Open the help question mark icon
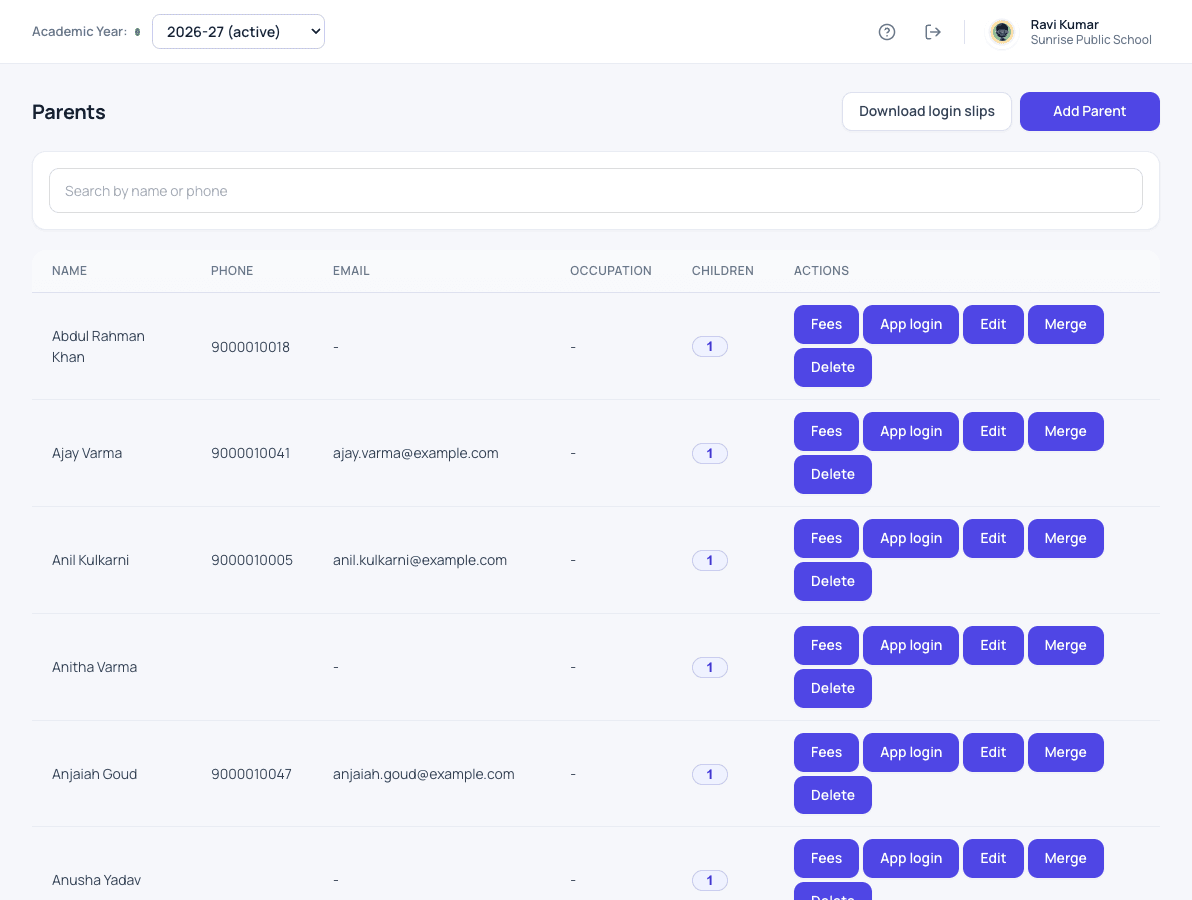 coord(886,32)
